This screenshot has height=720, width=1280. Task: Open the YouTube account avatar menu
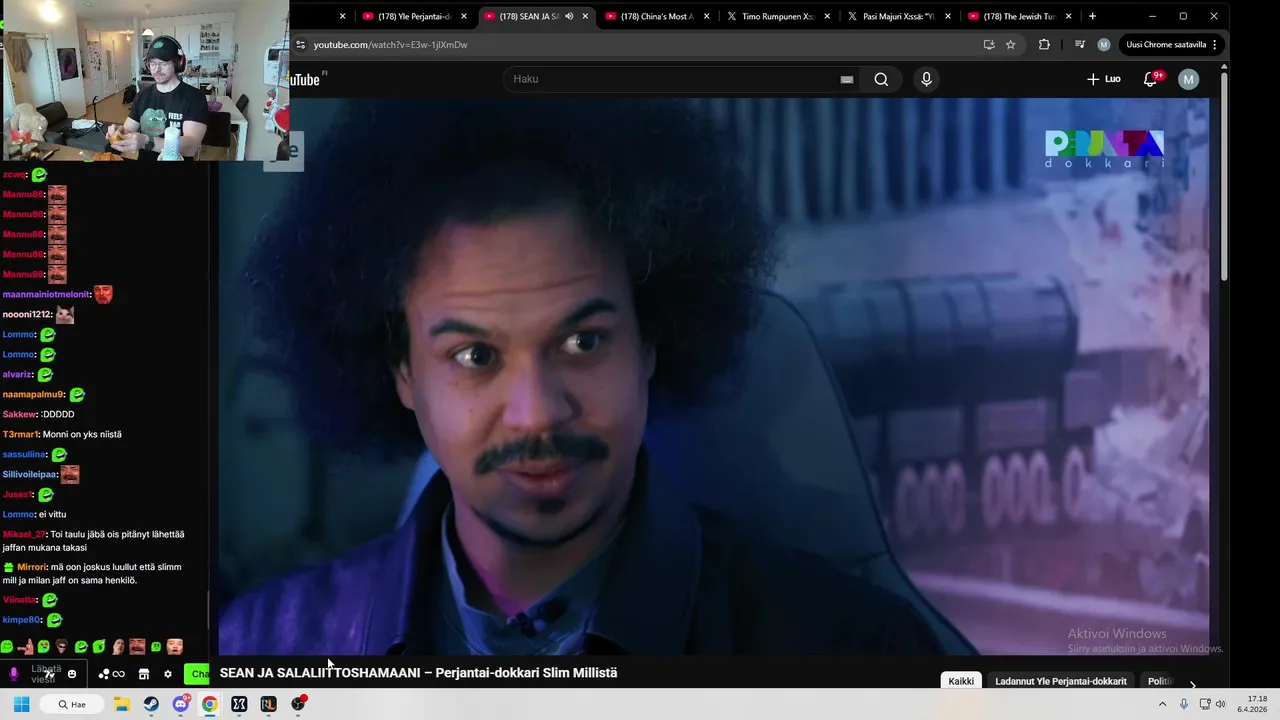click(1188, 79)
